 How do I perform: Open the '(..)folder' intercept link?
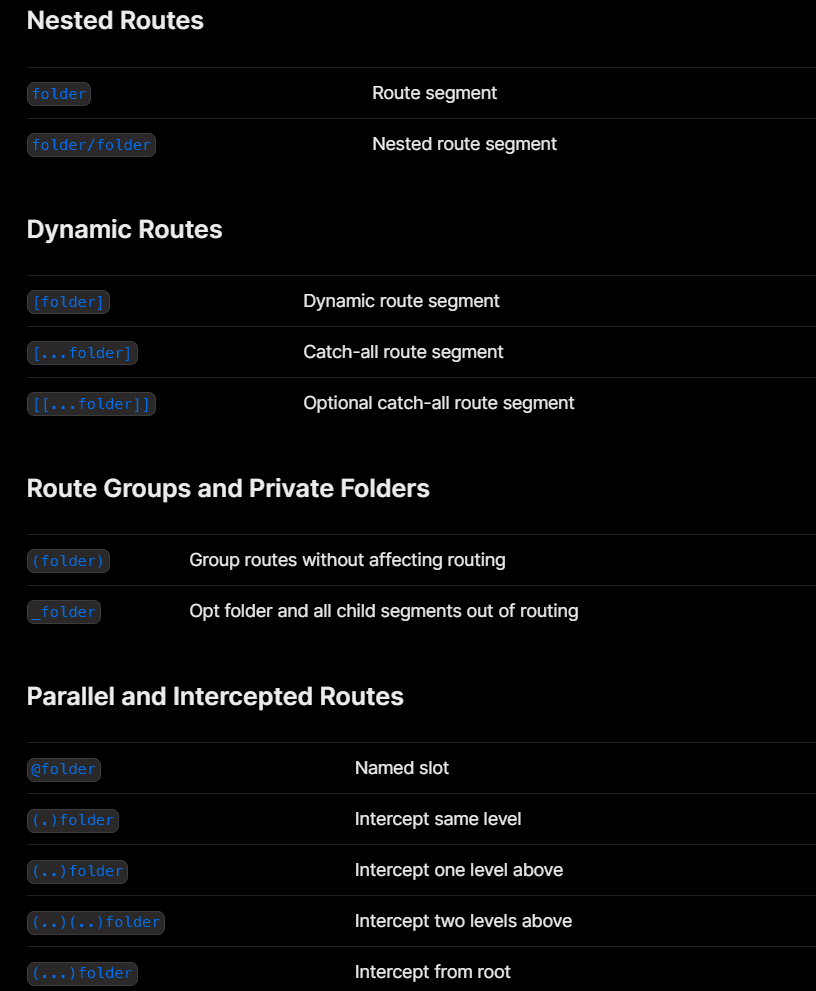pos(77,872)
